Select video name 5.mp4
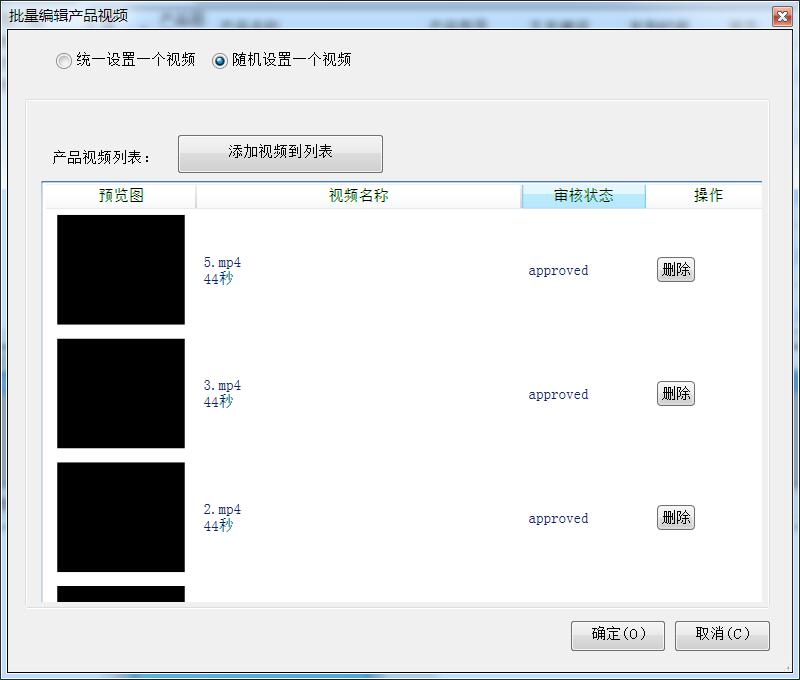 (222, 262)
